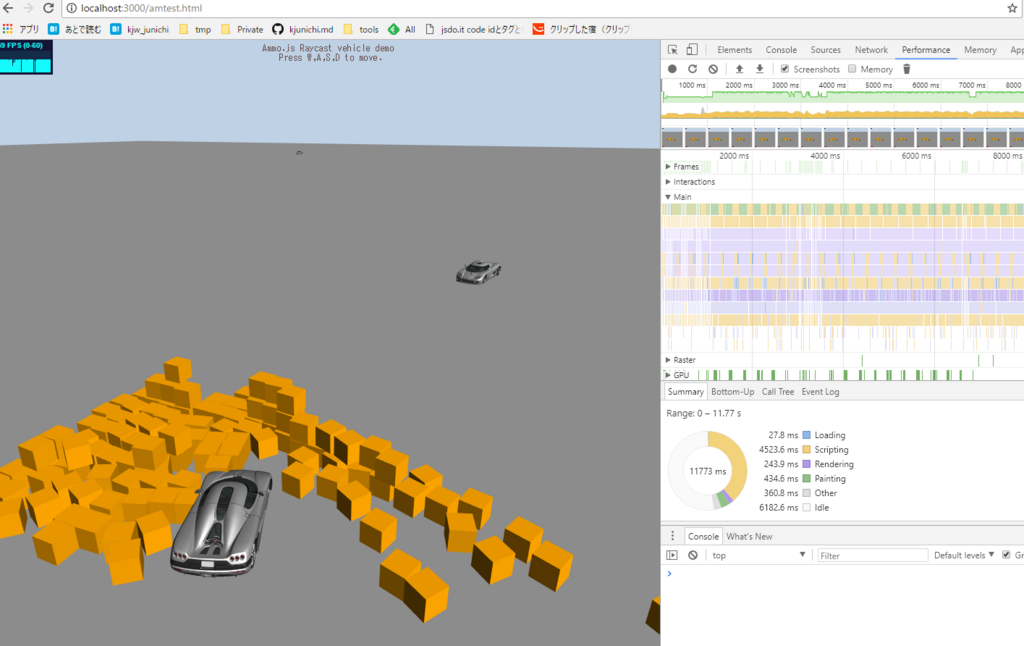Click the Rendering purple legend swatch
This screenshot has width=1024, height=646.
point(807,464)
